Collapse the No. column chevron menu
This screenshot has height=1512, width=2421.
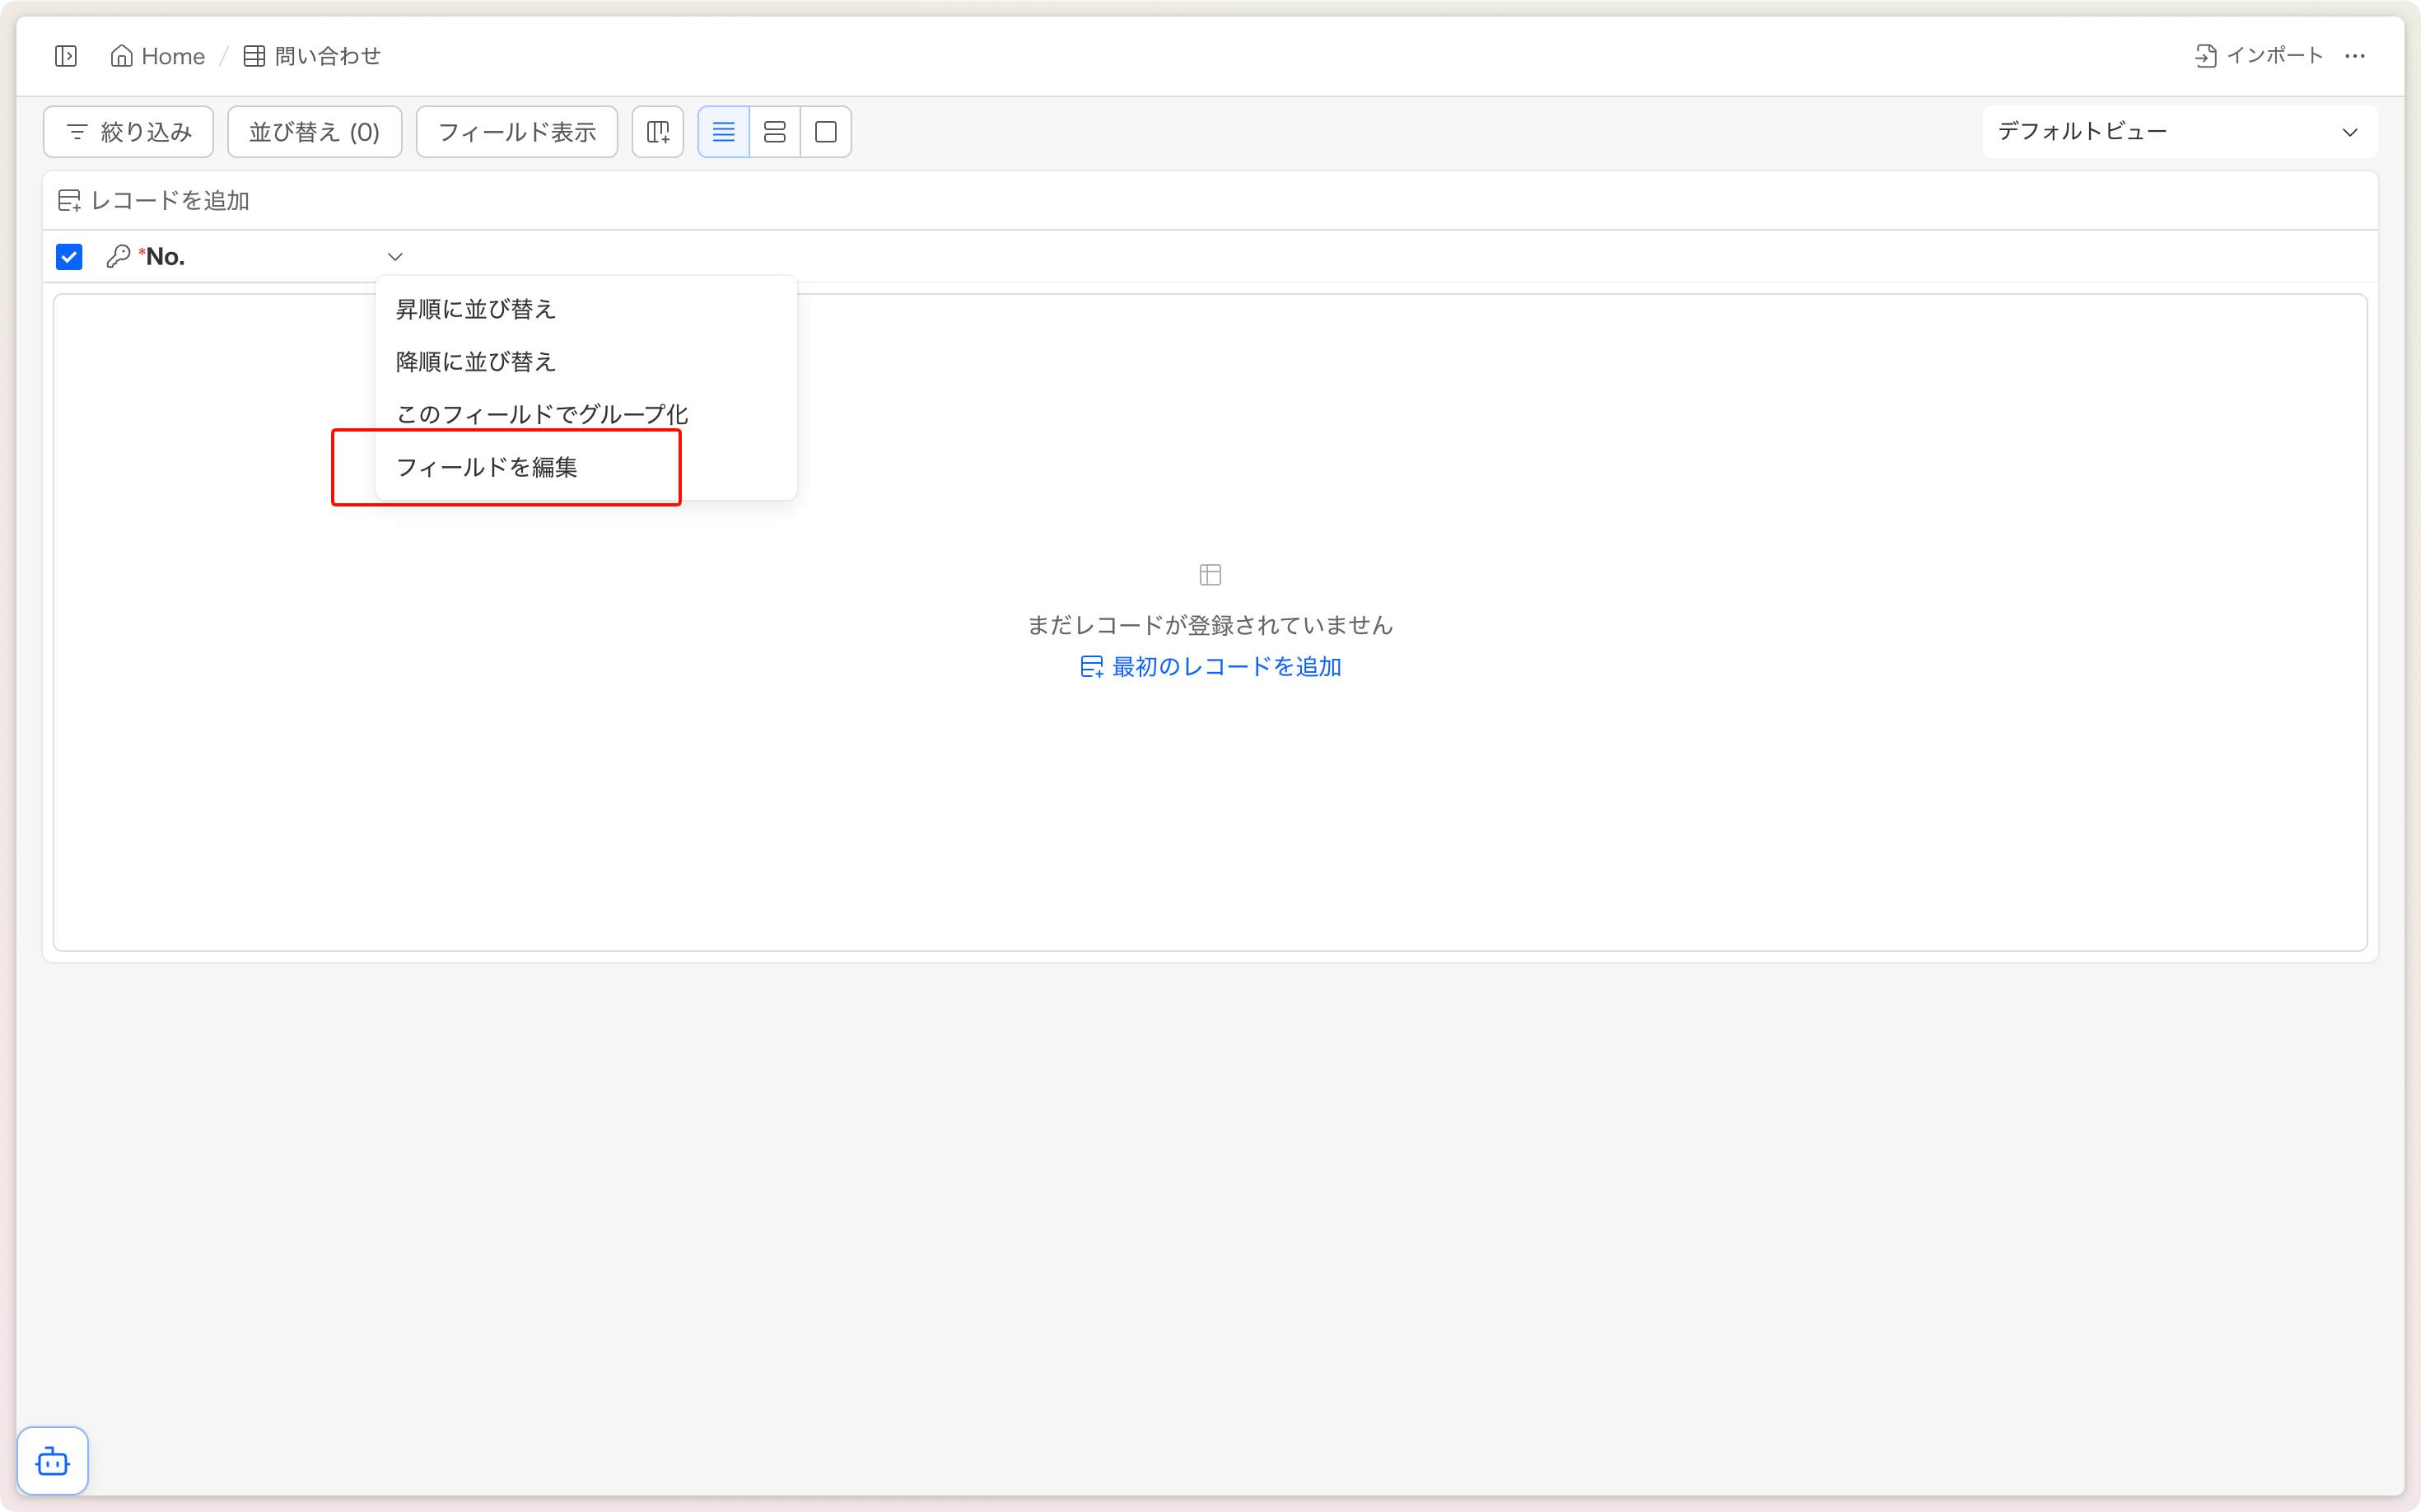(395, 257)
